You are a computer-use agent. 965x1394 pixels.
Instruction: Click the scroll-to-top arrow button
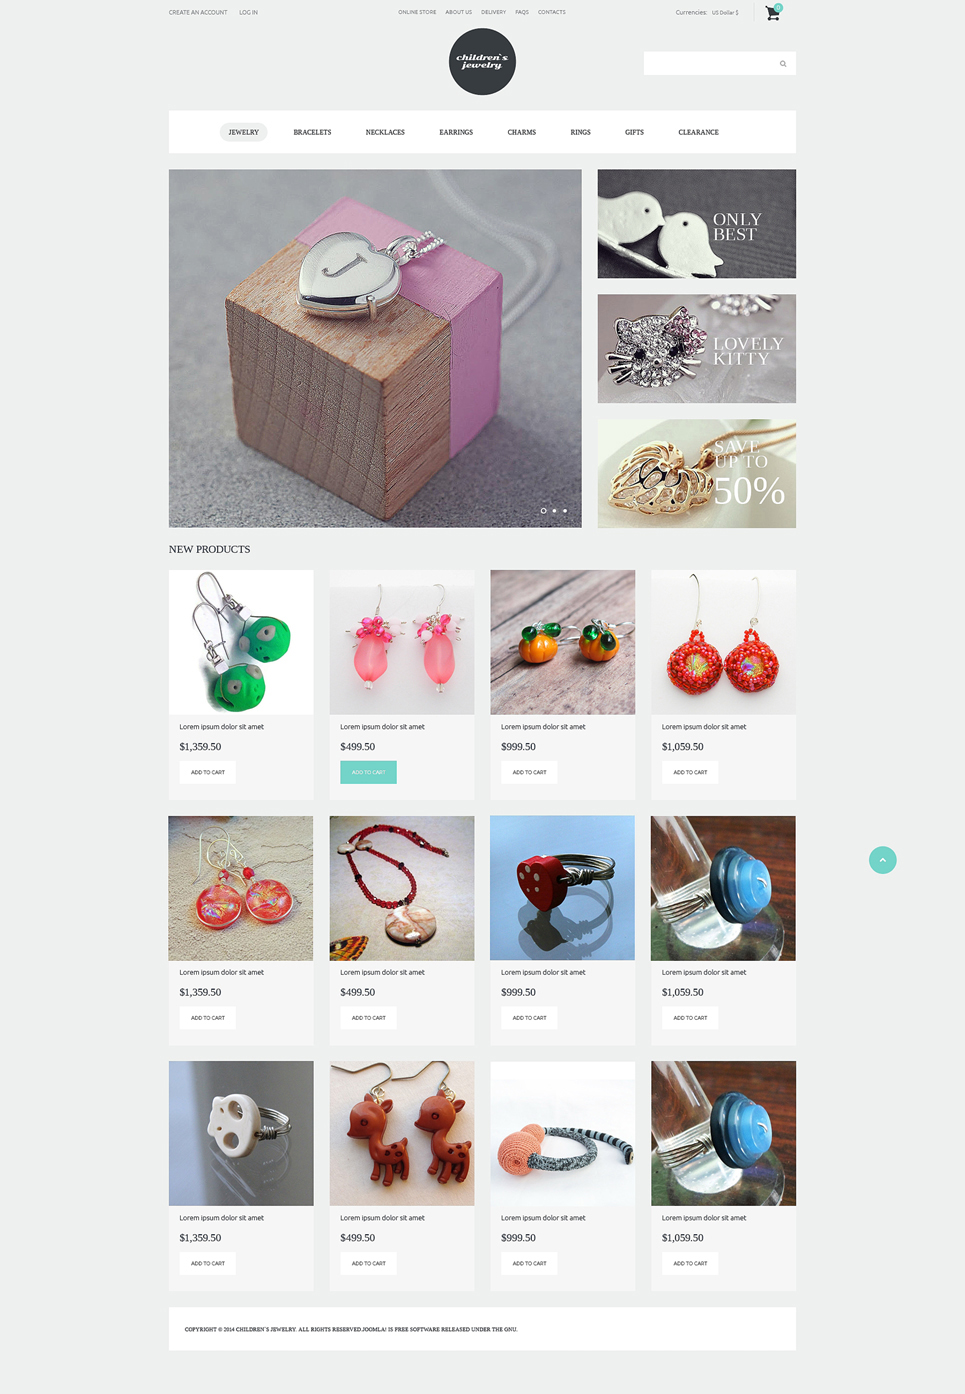pos(882,860)
